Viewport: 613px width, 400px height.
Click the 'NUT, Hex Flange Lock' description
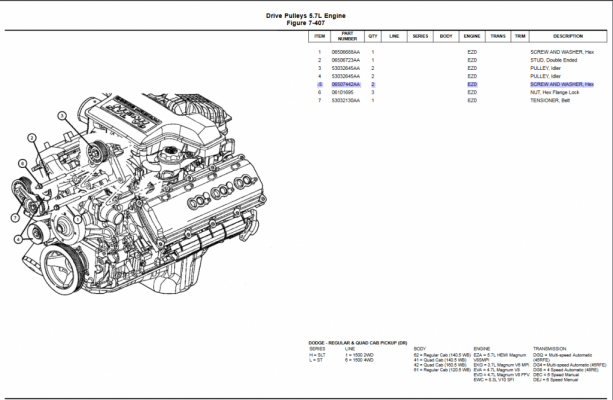[554, 92]
